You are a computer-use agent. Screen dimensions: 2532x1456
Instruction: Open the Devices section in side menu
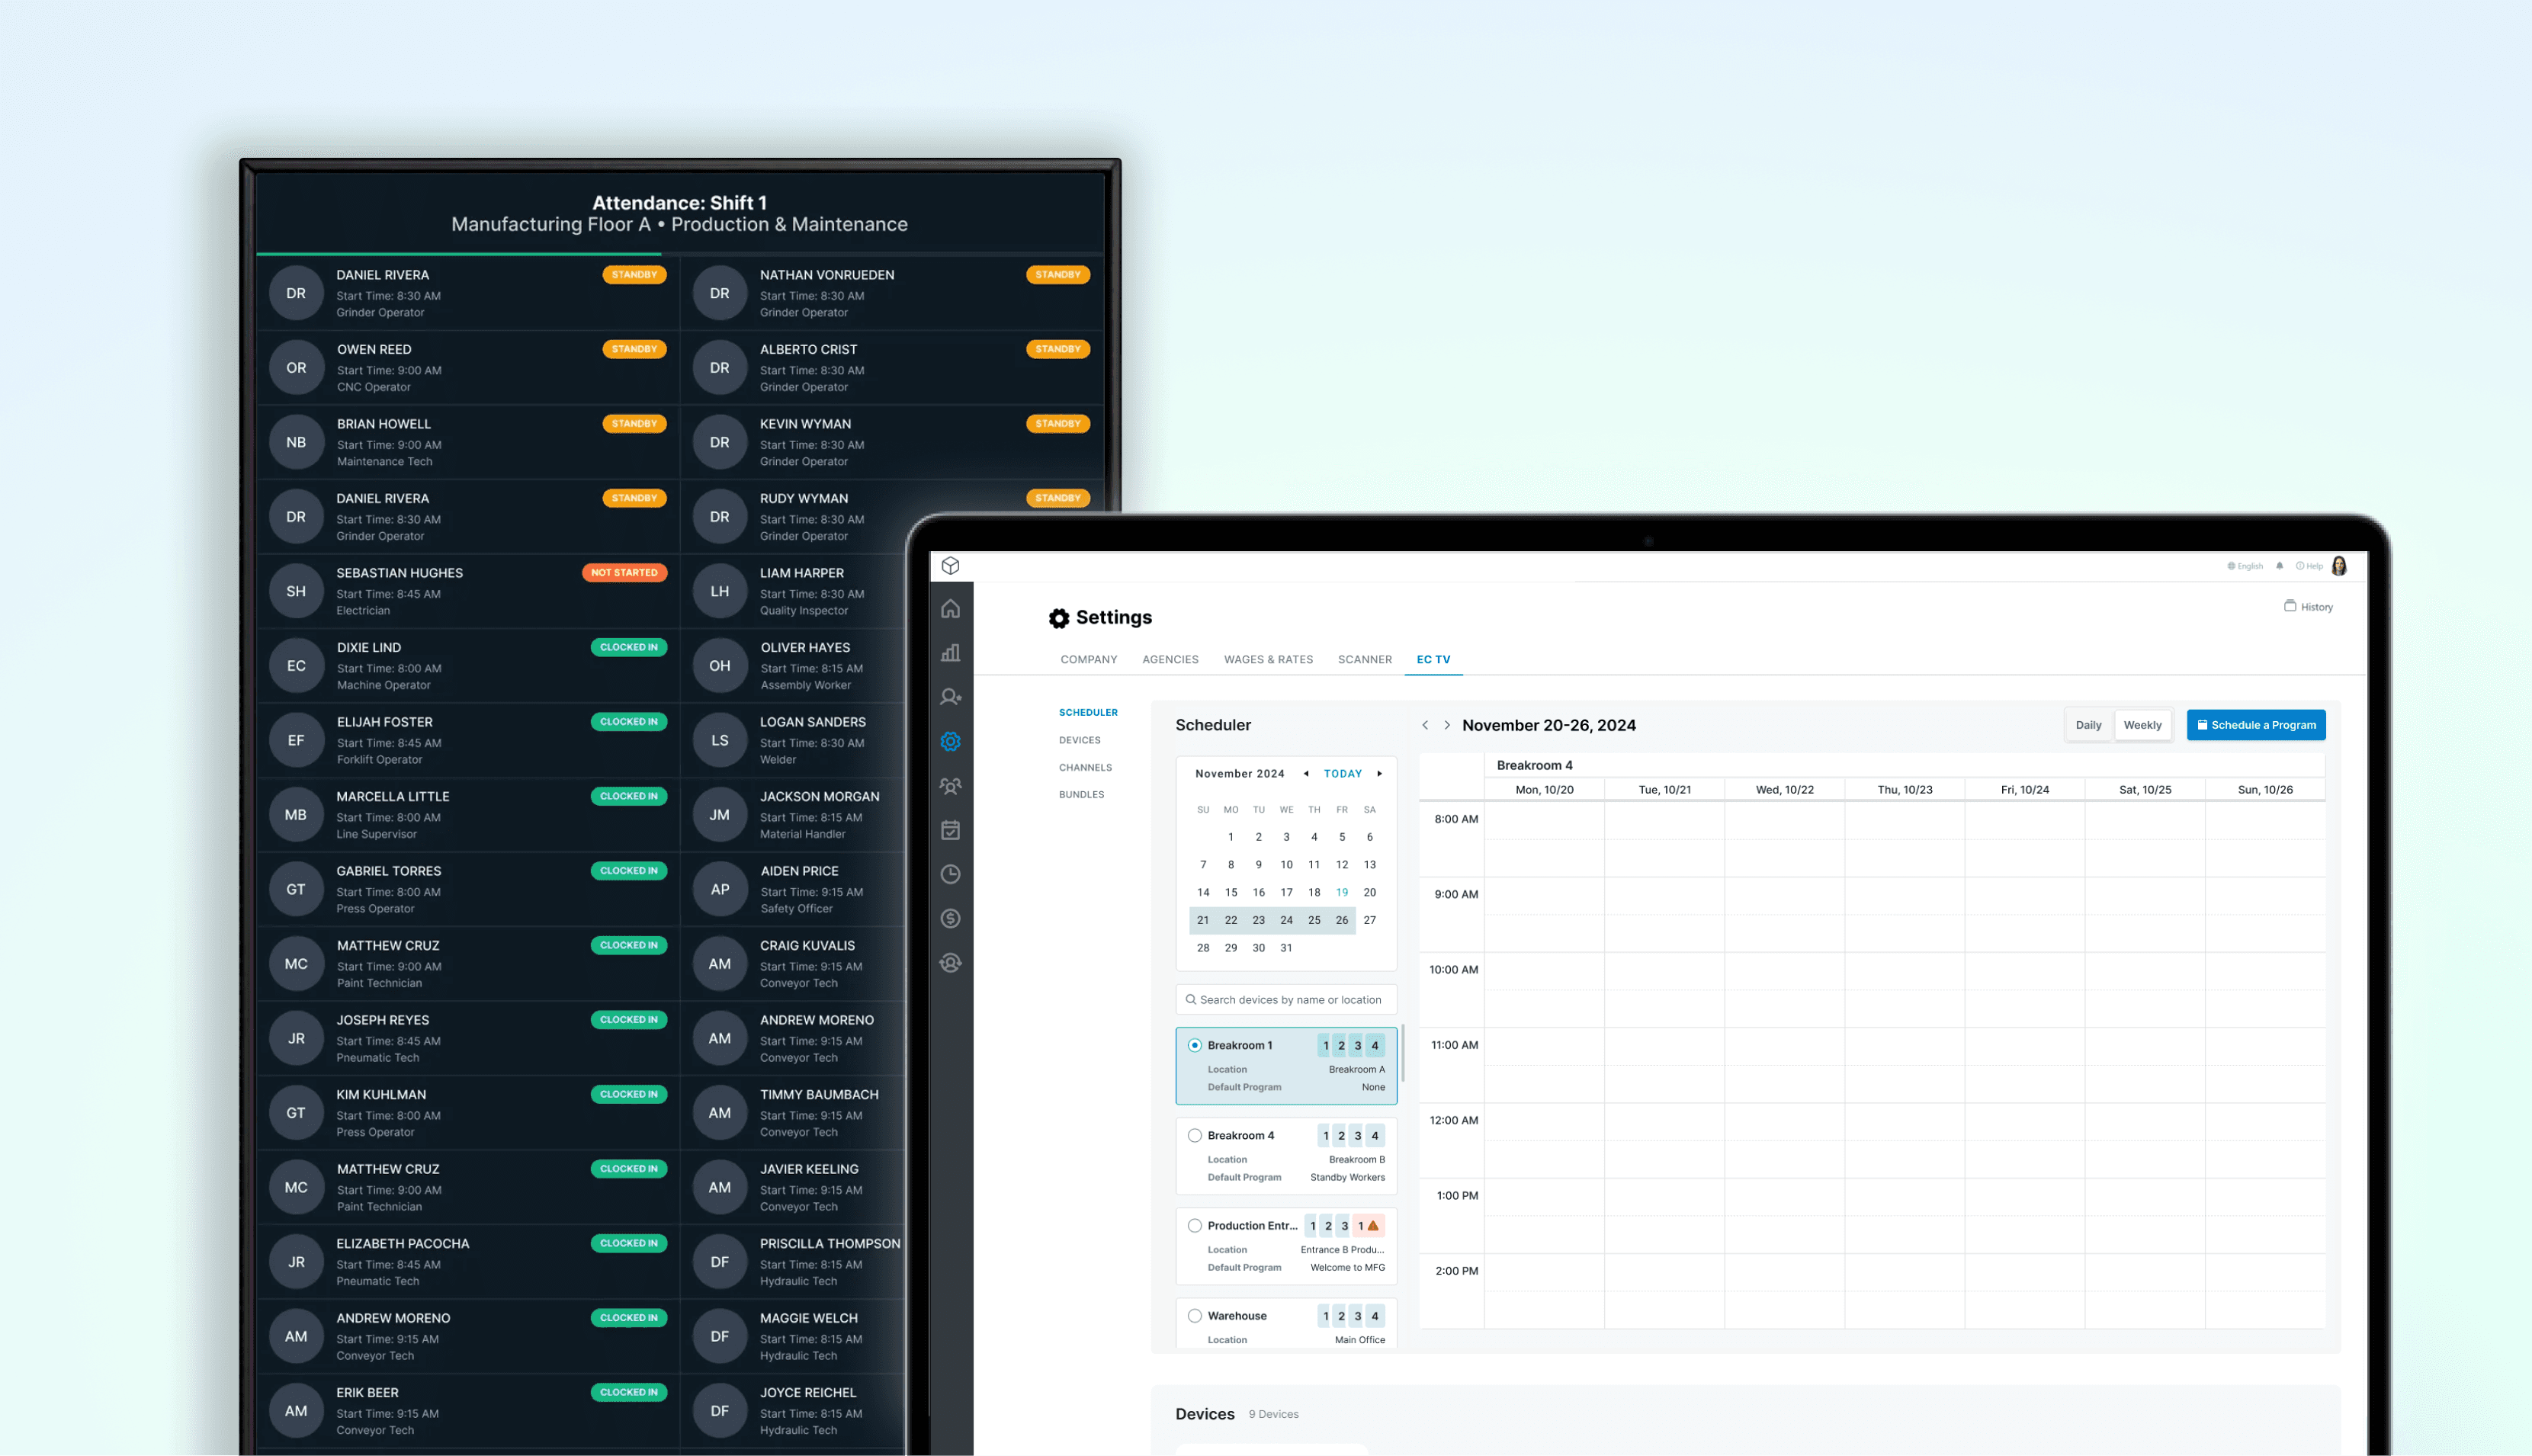[1079, 740]
